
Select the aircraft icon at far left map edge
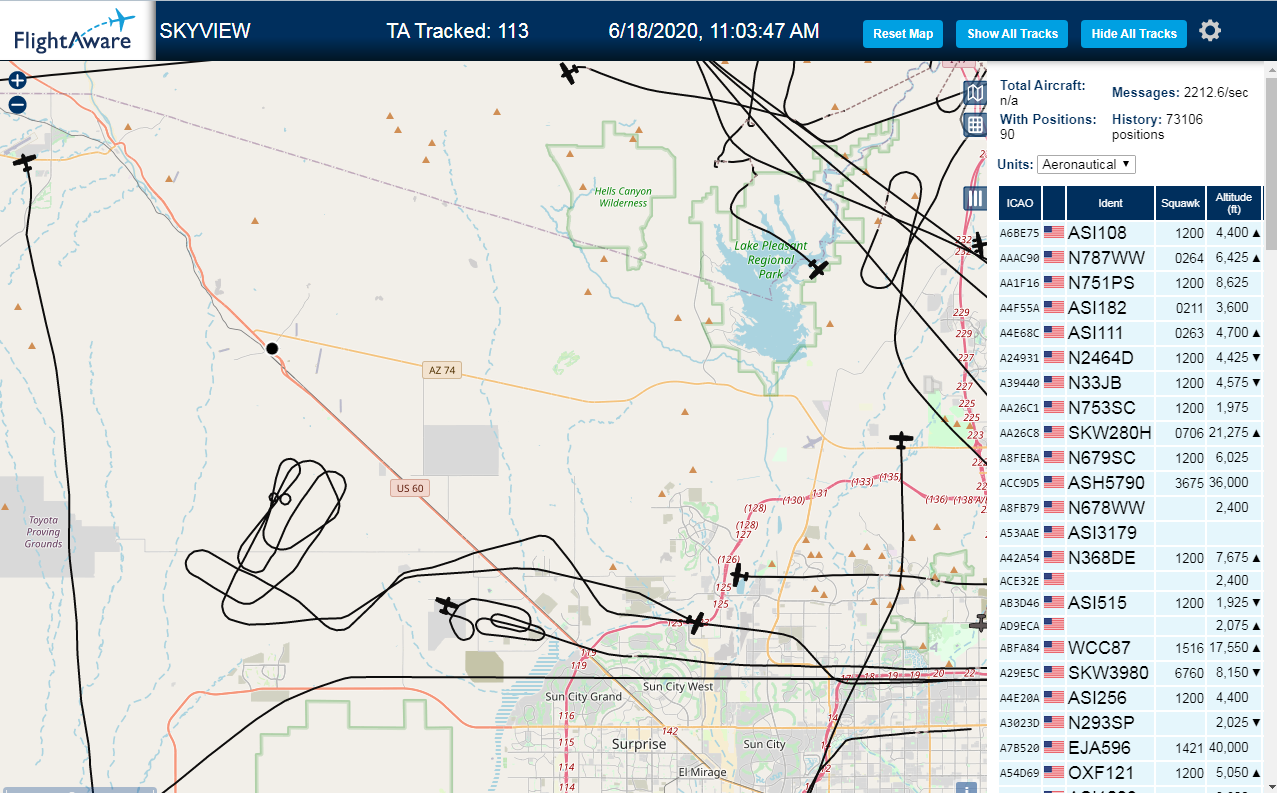(25, 161)
